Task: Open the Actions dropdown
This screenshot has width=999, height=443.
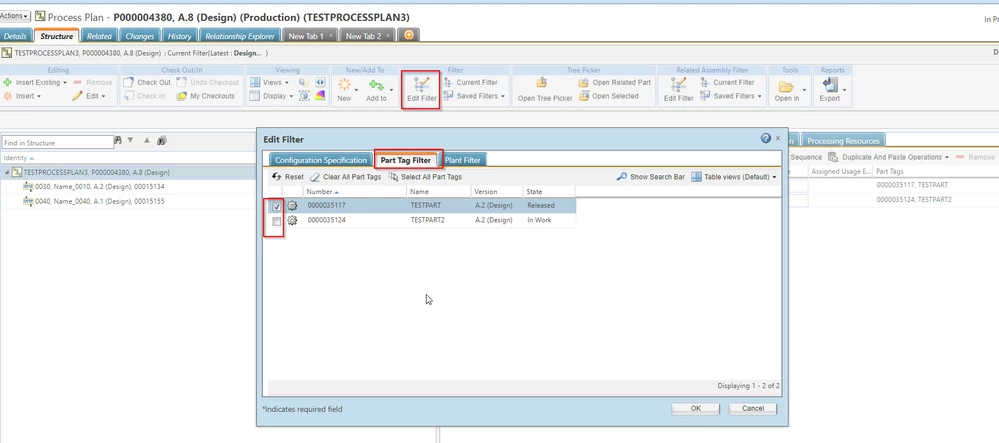Action: (14, 16)
